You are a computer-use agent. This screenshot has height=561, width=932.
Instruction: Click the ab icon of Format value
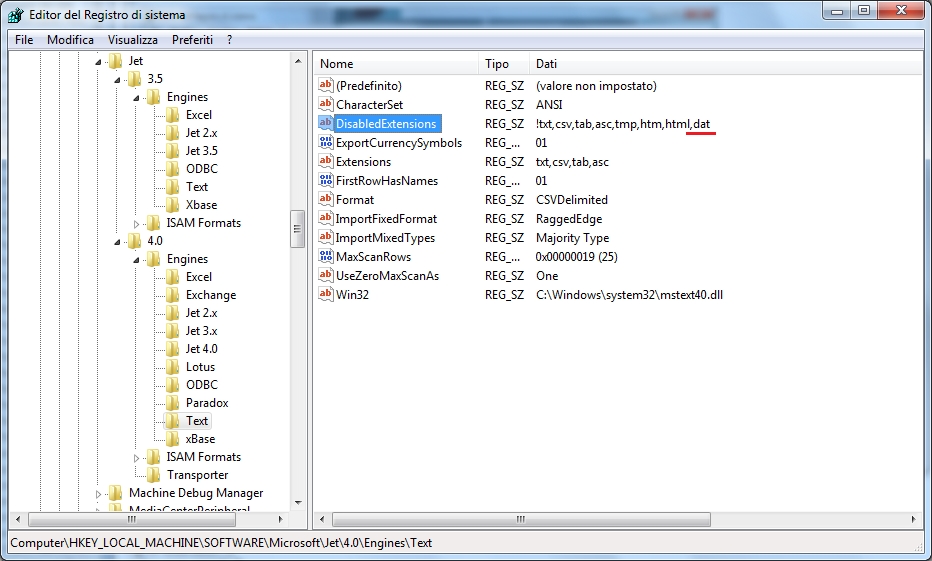pyautogui.click(x=326, y=199)
